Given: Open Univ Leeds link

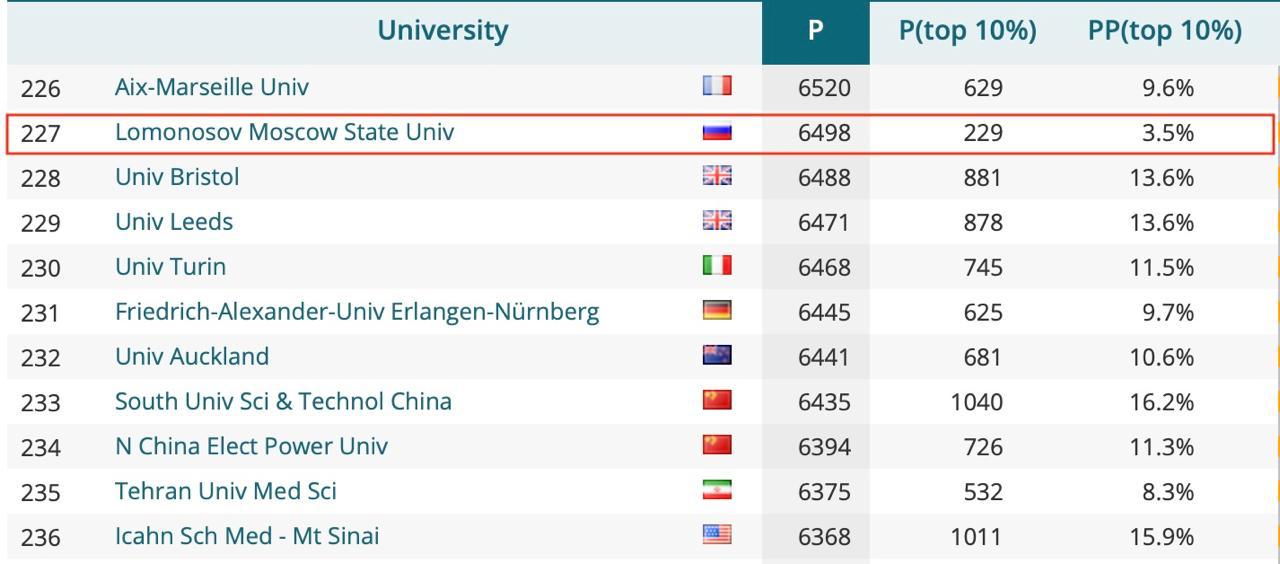Looking at the screenshot, I should [174, 222].
